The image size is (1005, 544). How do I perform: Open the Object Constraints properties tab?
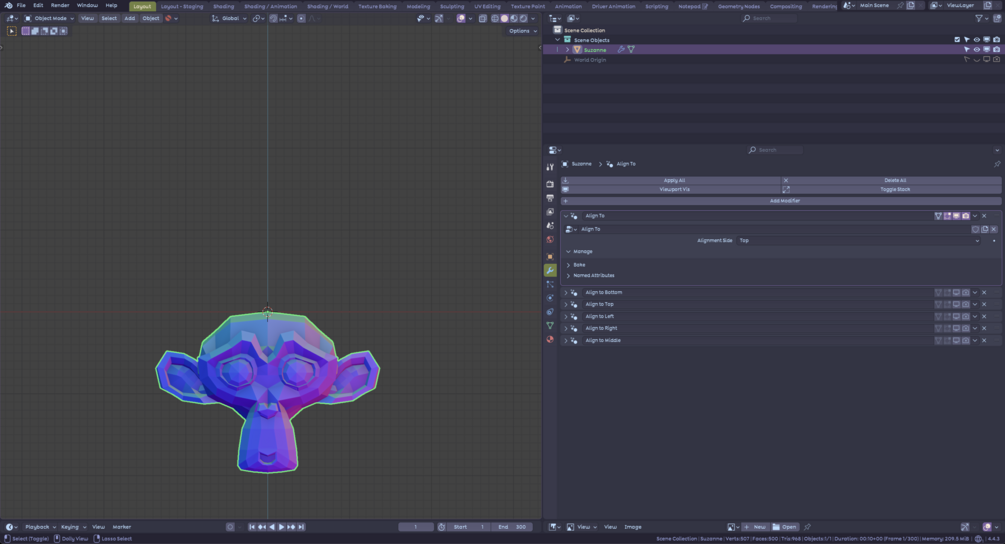[550, 311]
